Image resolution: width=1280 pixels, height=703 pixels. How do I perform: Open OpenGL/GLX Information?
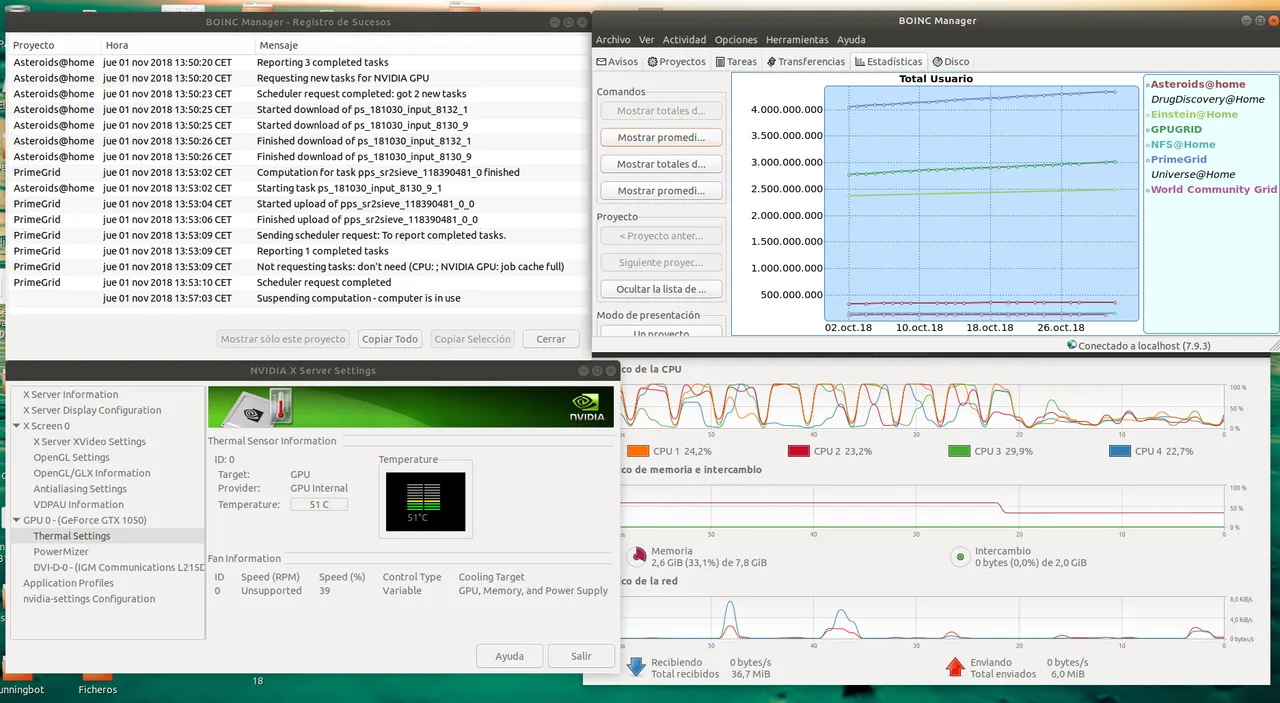[x=92, y=473]
